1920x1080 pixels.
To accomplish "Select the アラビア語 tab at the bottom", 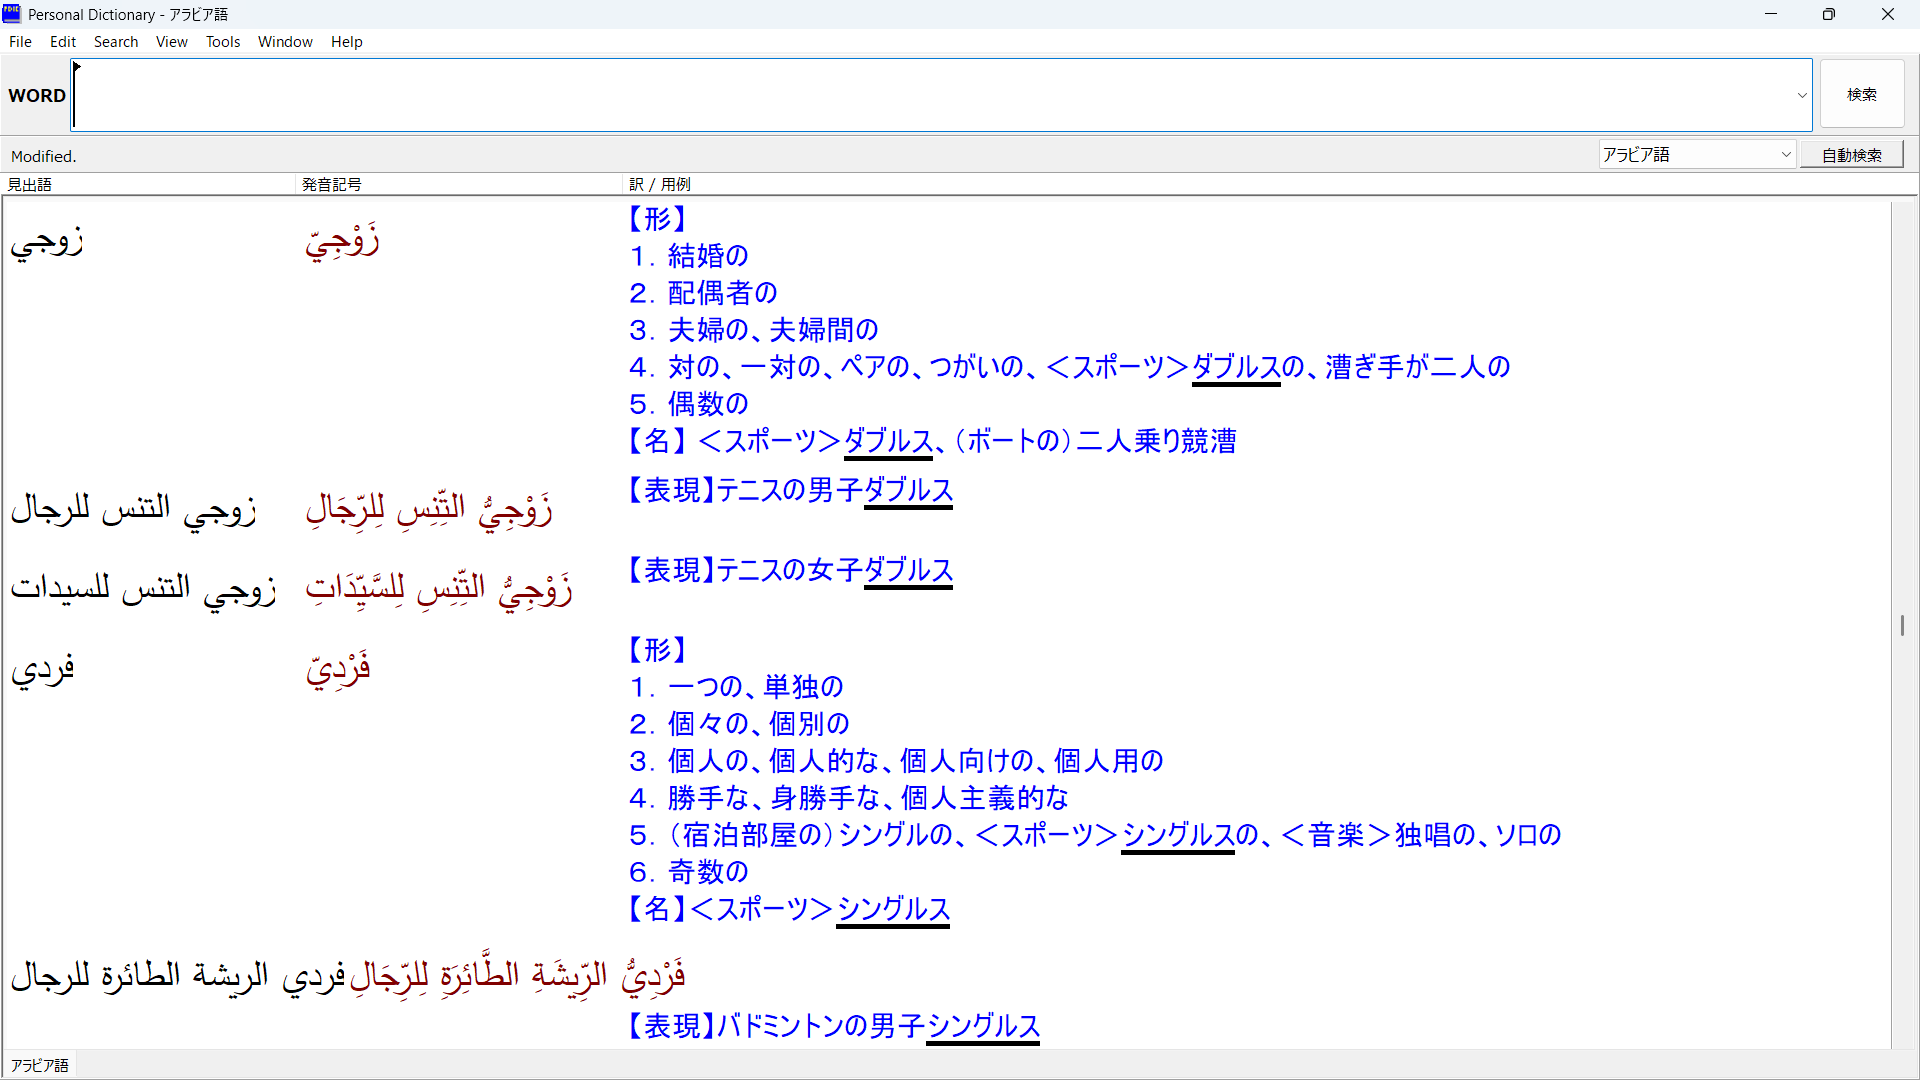I will tap(40, 1066).
